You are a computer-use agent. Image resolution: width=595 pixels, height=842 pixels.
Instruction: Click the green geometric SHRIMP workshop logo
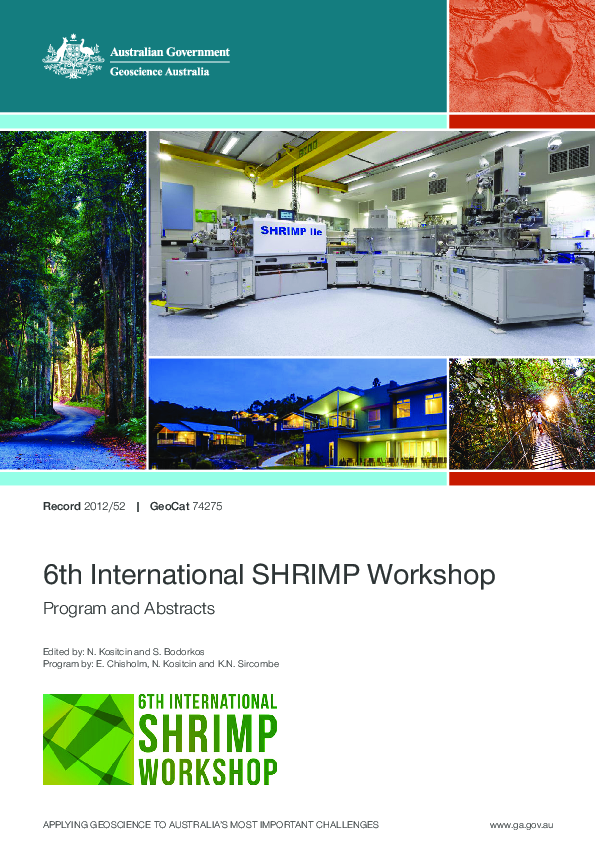click(x=88, y=739)
